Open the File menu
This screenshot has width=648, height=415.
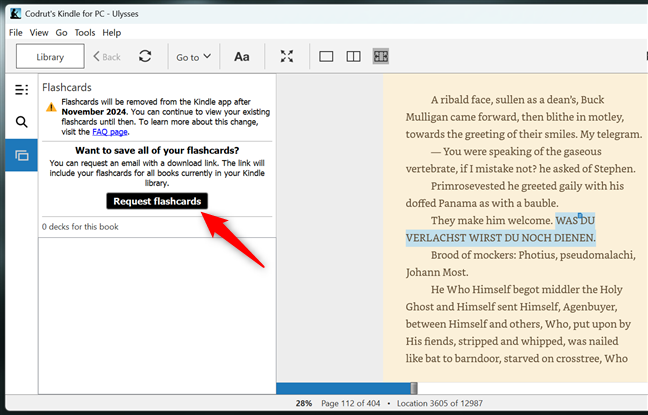(16, 33)
